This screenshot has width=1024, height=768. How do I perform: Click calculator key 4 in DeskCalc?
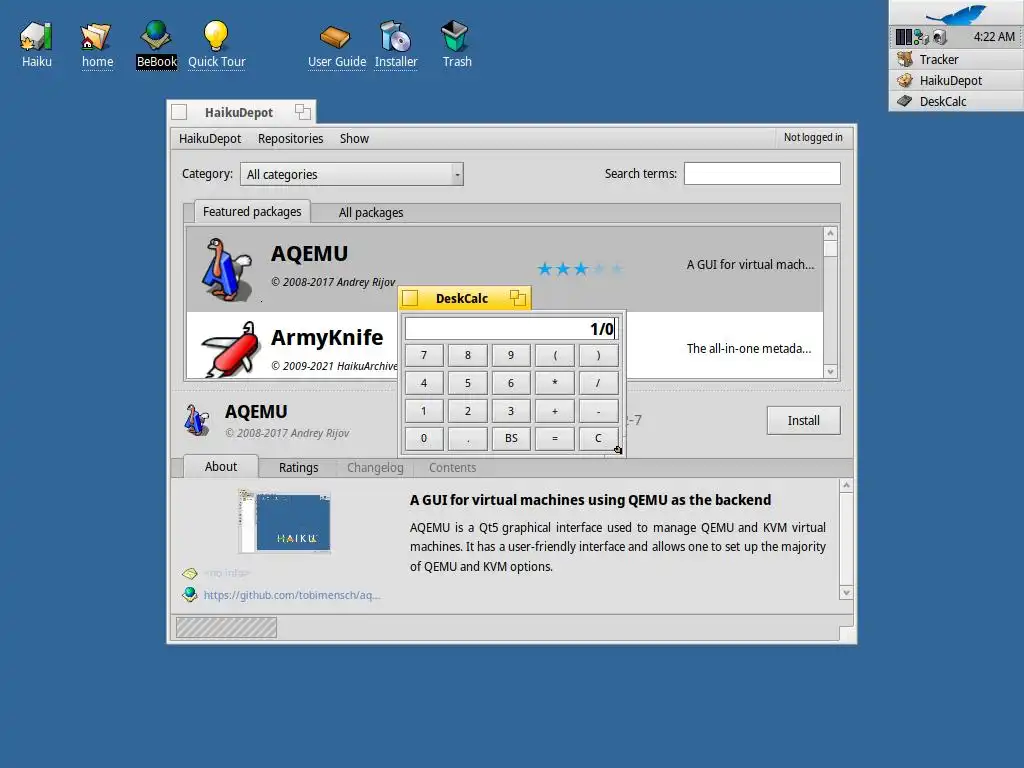[x=424, y=383]
